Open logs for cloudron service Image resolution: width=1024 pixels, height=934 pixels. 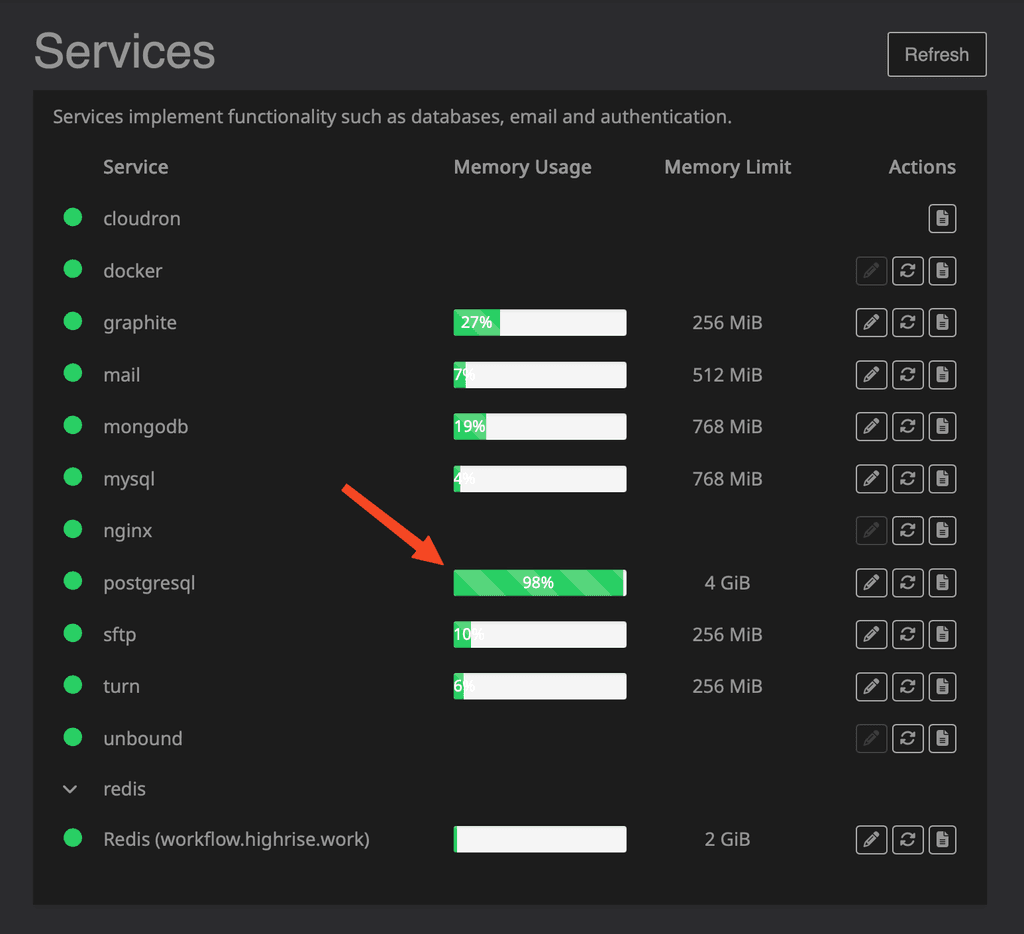[942, 218]
